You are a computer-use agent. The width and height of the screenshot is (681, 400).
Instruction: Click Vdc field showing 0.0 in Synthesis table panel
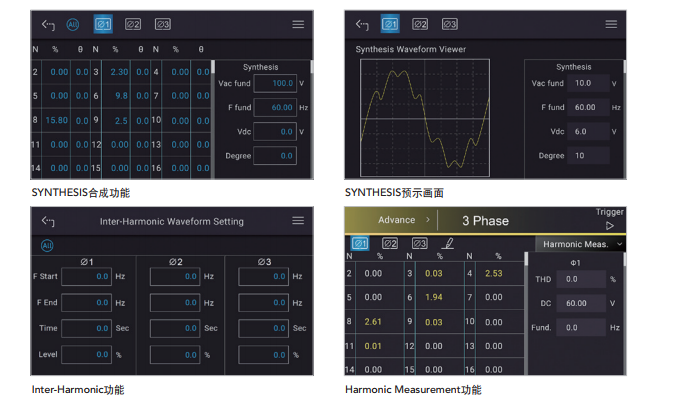tap(275, 132)
